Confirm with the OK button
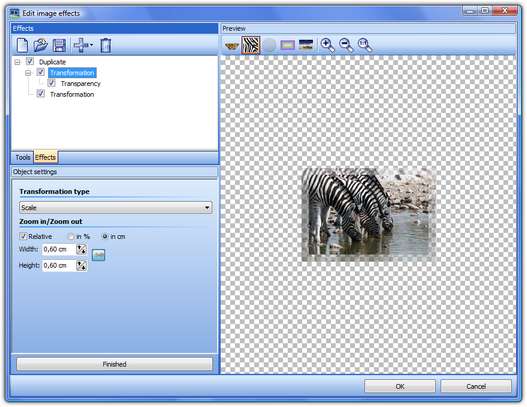 [x=400, y=386]
